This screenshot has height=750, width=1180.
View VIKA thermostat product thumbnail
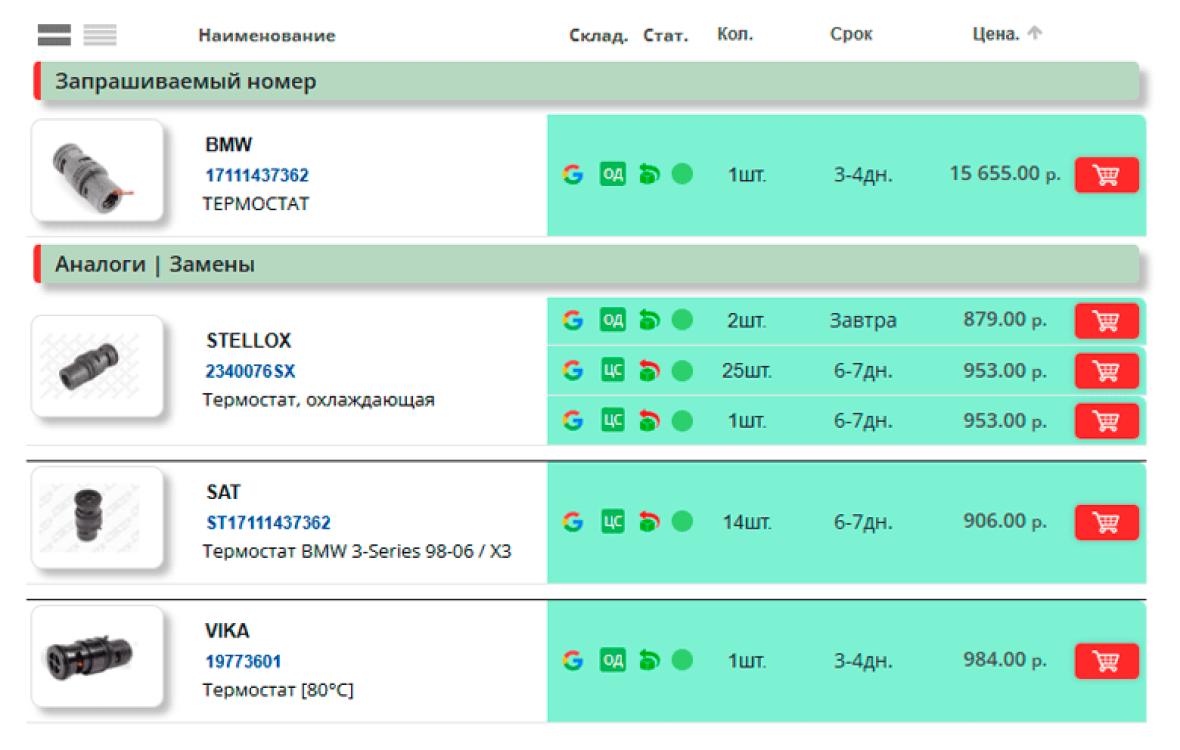pyautogui.click(x=97, y=657)
